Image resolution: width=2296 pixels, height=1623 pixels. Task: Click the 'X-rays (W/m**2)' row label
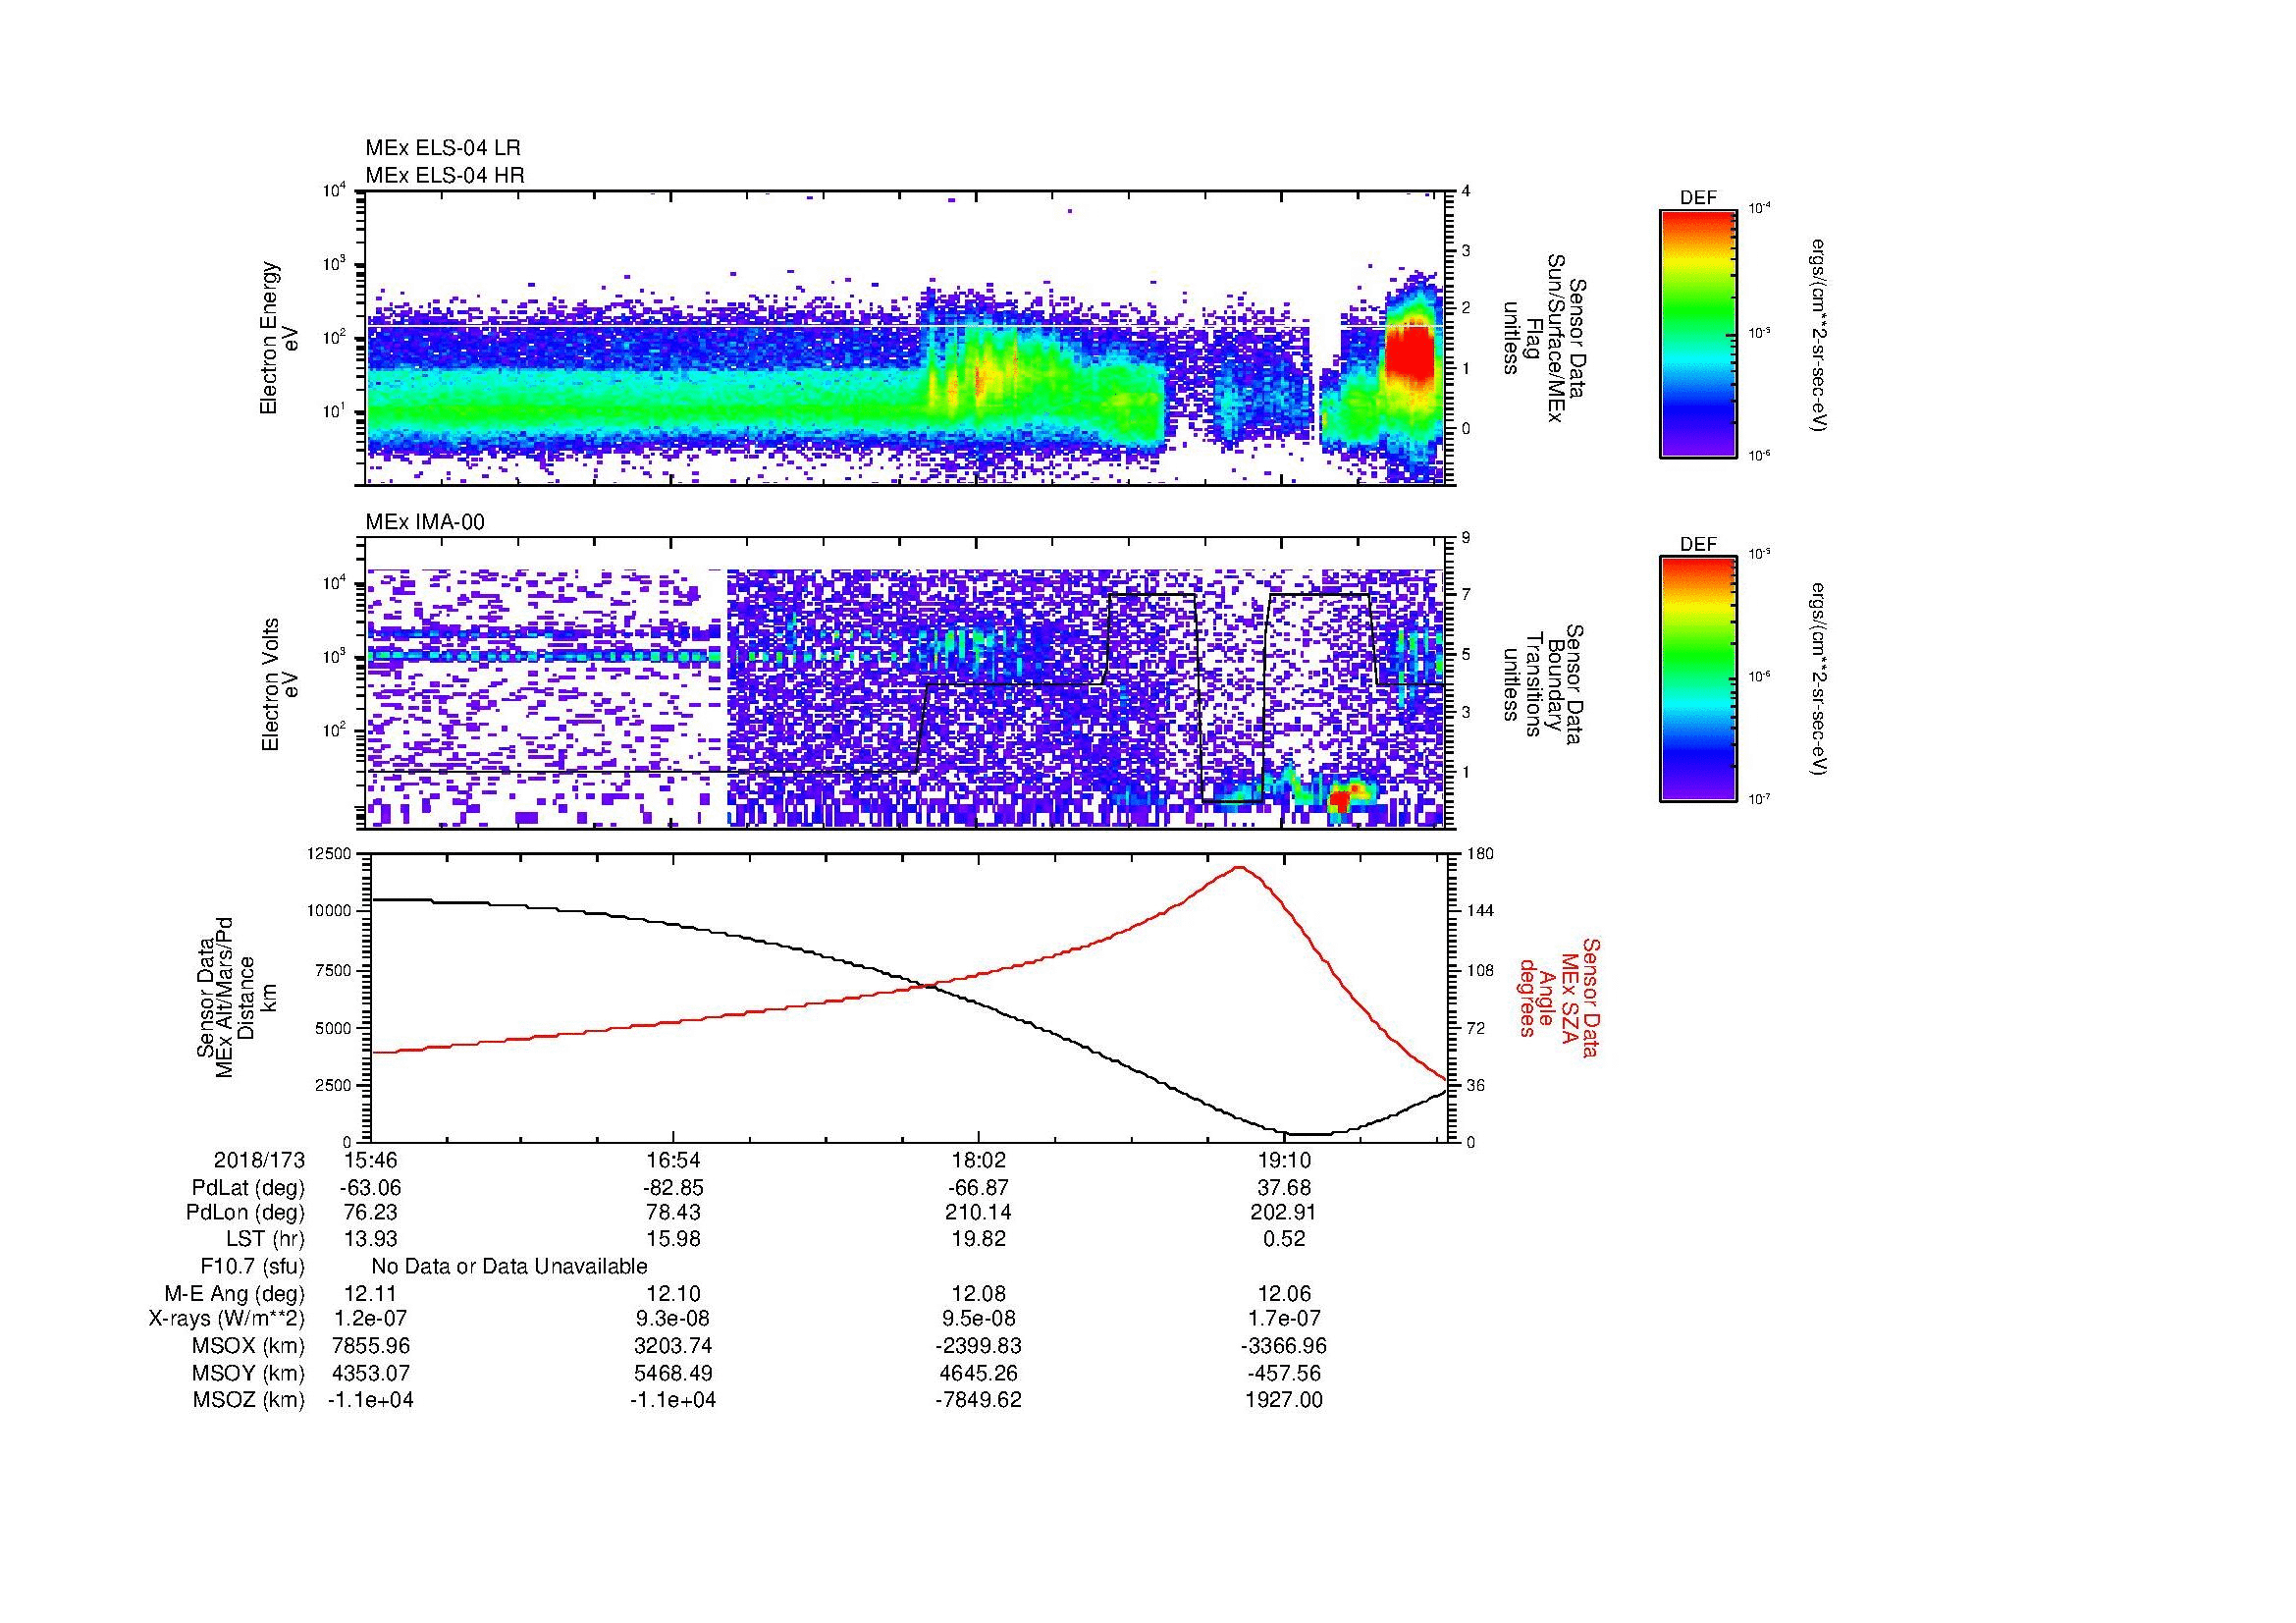point(227,1319)
